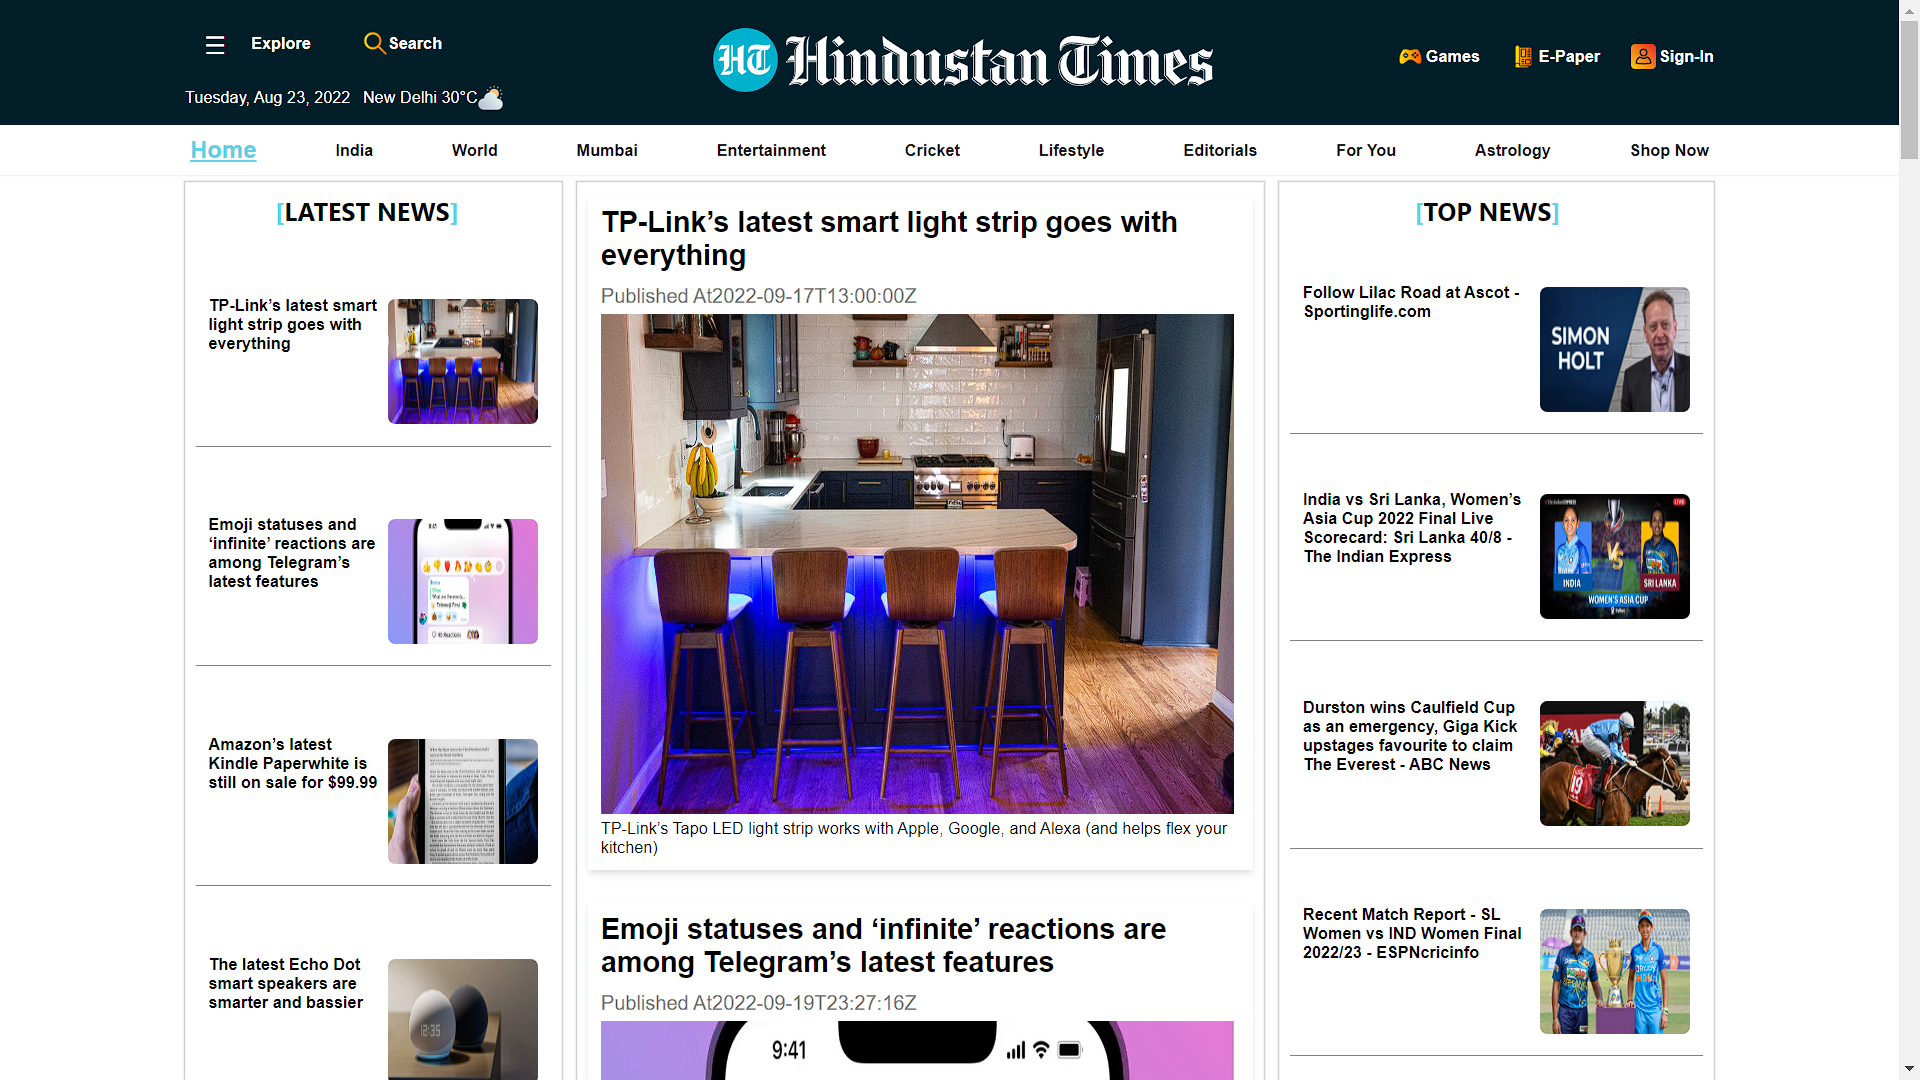
Task: Open Games via the controller icon
Action: click(x=1410, y=57)
